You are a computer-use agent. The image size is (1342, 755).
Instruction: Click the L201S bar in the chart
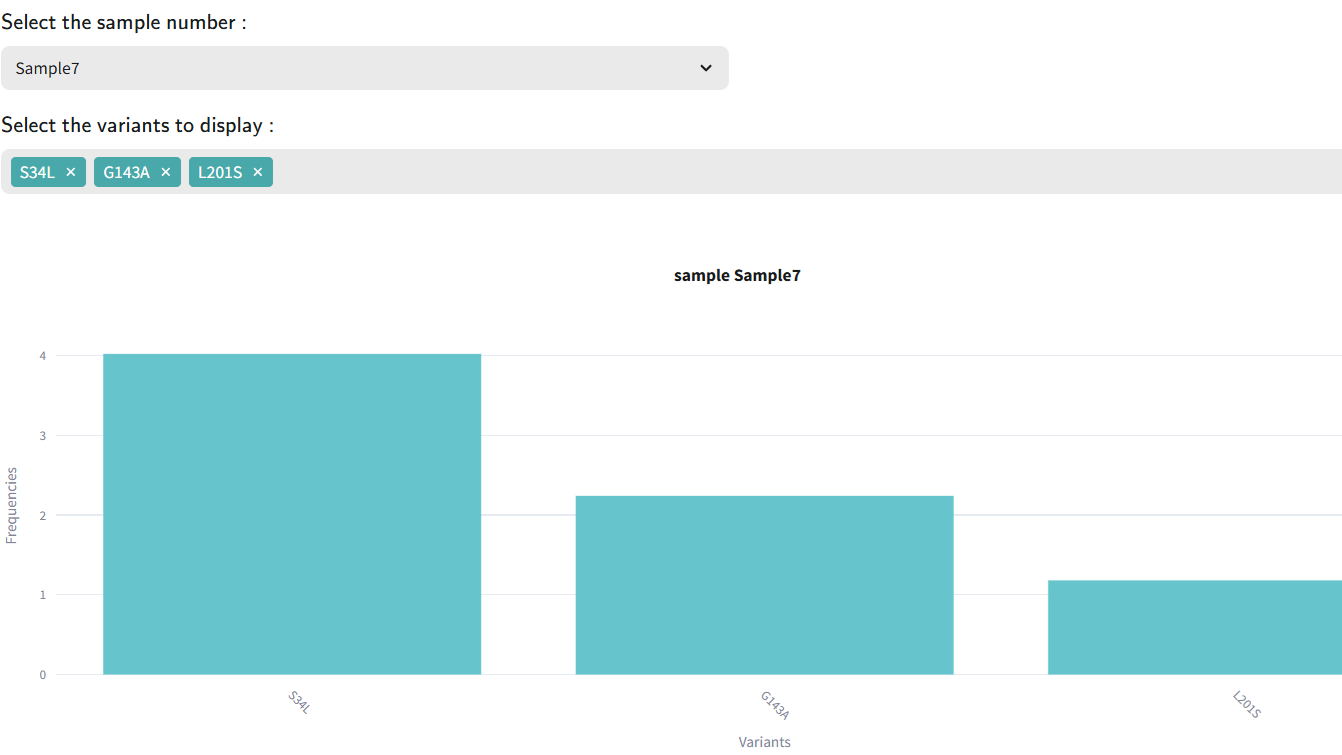click(1195, 627)
